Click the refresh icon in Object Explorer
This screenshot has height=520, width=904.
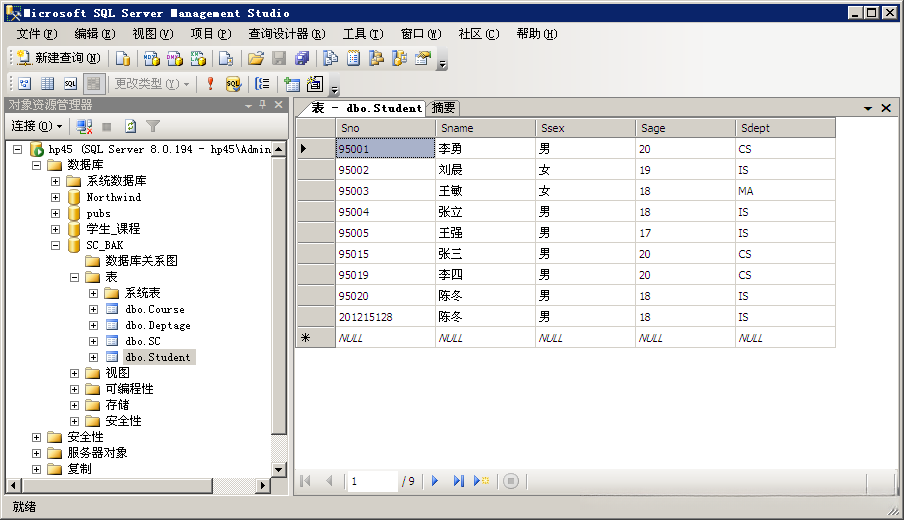pos(130,126)
